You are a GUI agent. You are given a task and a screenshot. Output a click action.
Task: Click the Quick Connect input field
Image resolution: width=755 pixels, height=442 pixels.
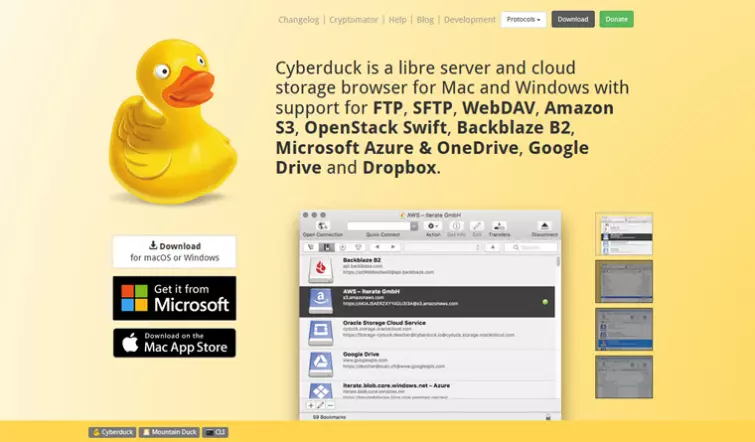(x=378, y=226)
